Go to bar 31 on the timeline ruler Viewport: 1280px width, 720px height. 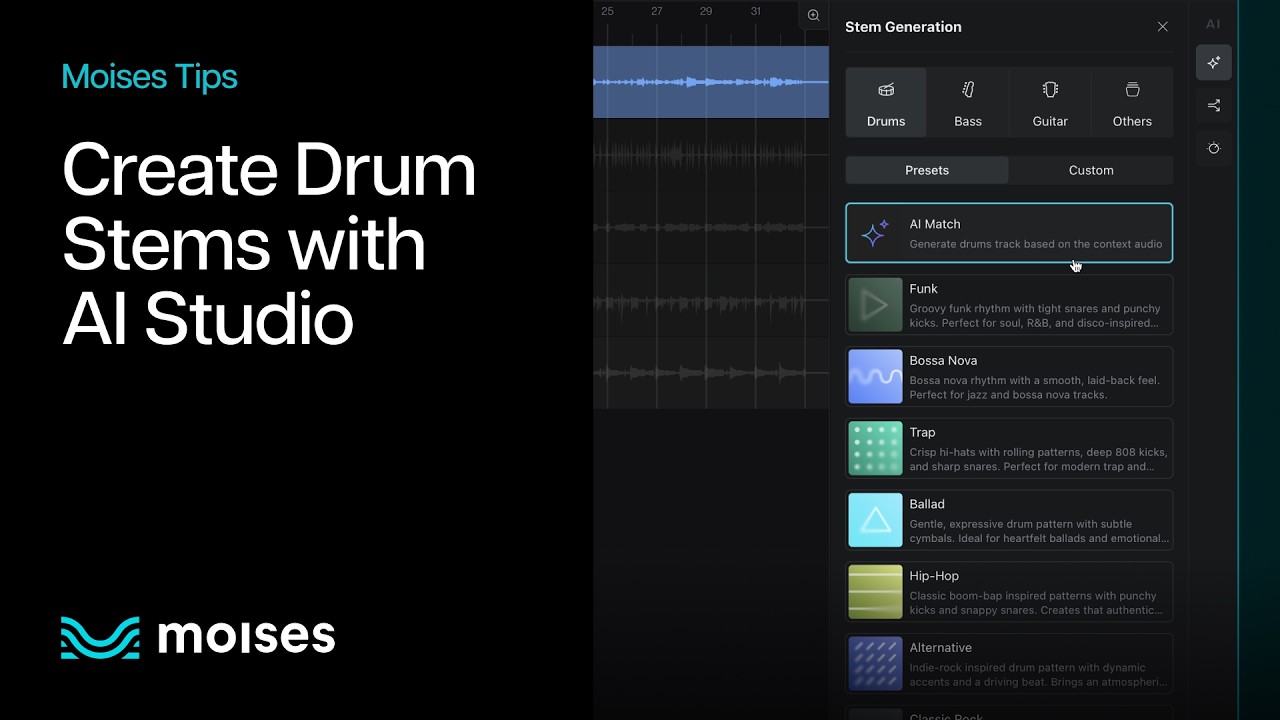(x=755, y=11)
